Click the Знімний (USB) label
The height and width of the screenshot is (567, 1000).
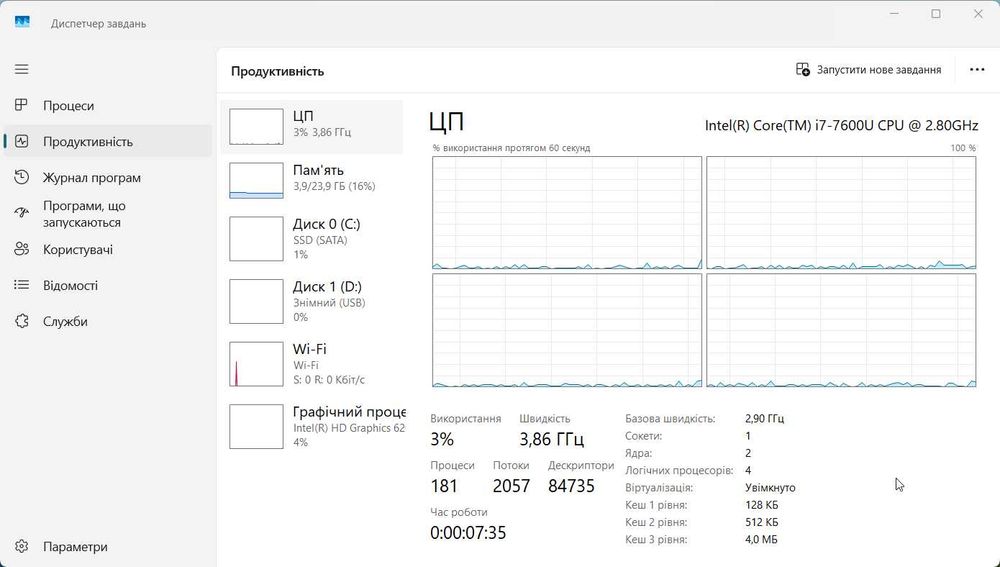pos(329,303)
